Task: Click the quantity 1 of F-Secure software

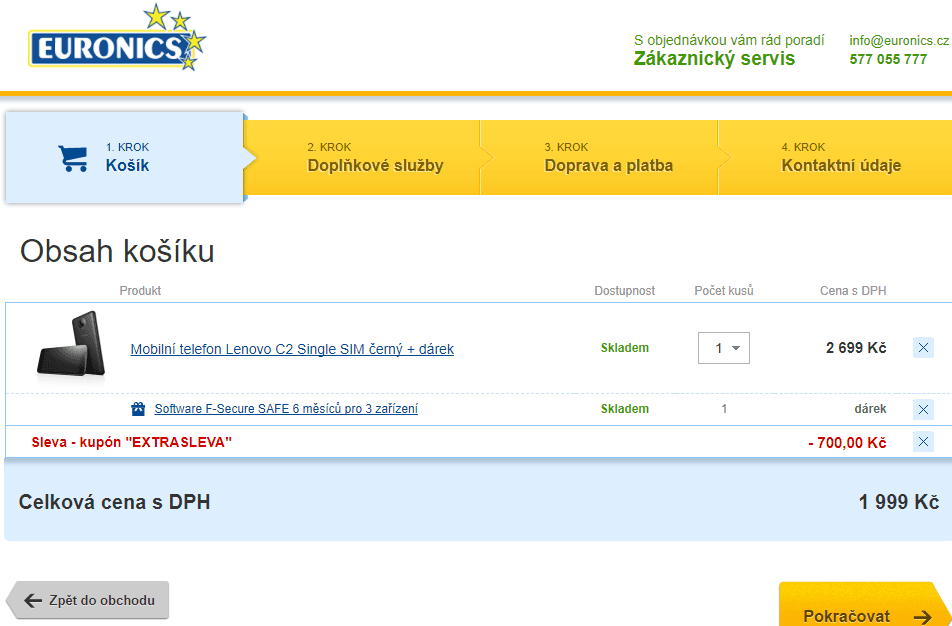Action: click(724, 409)
